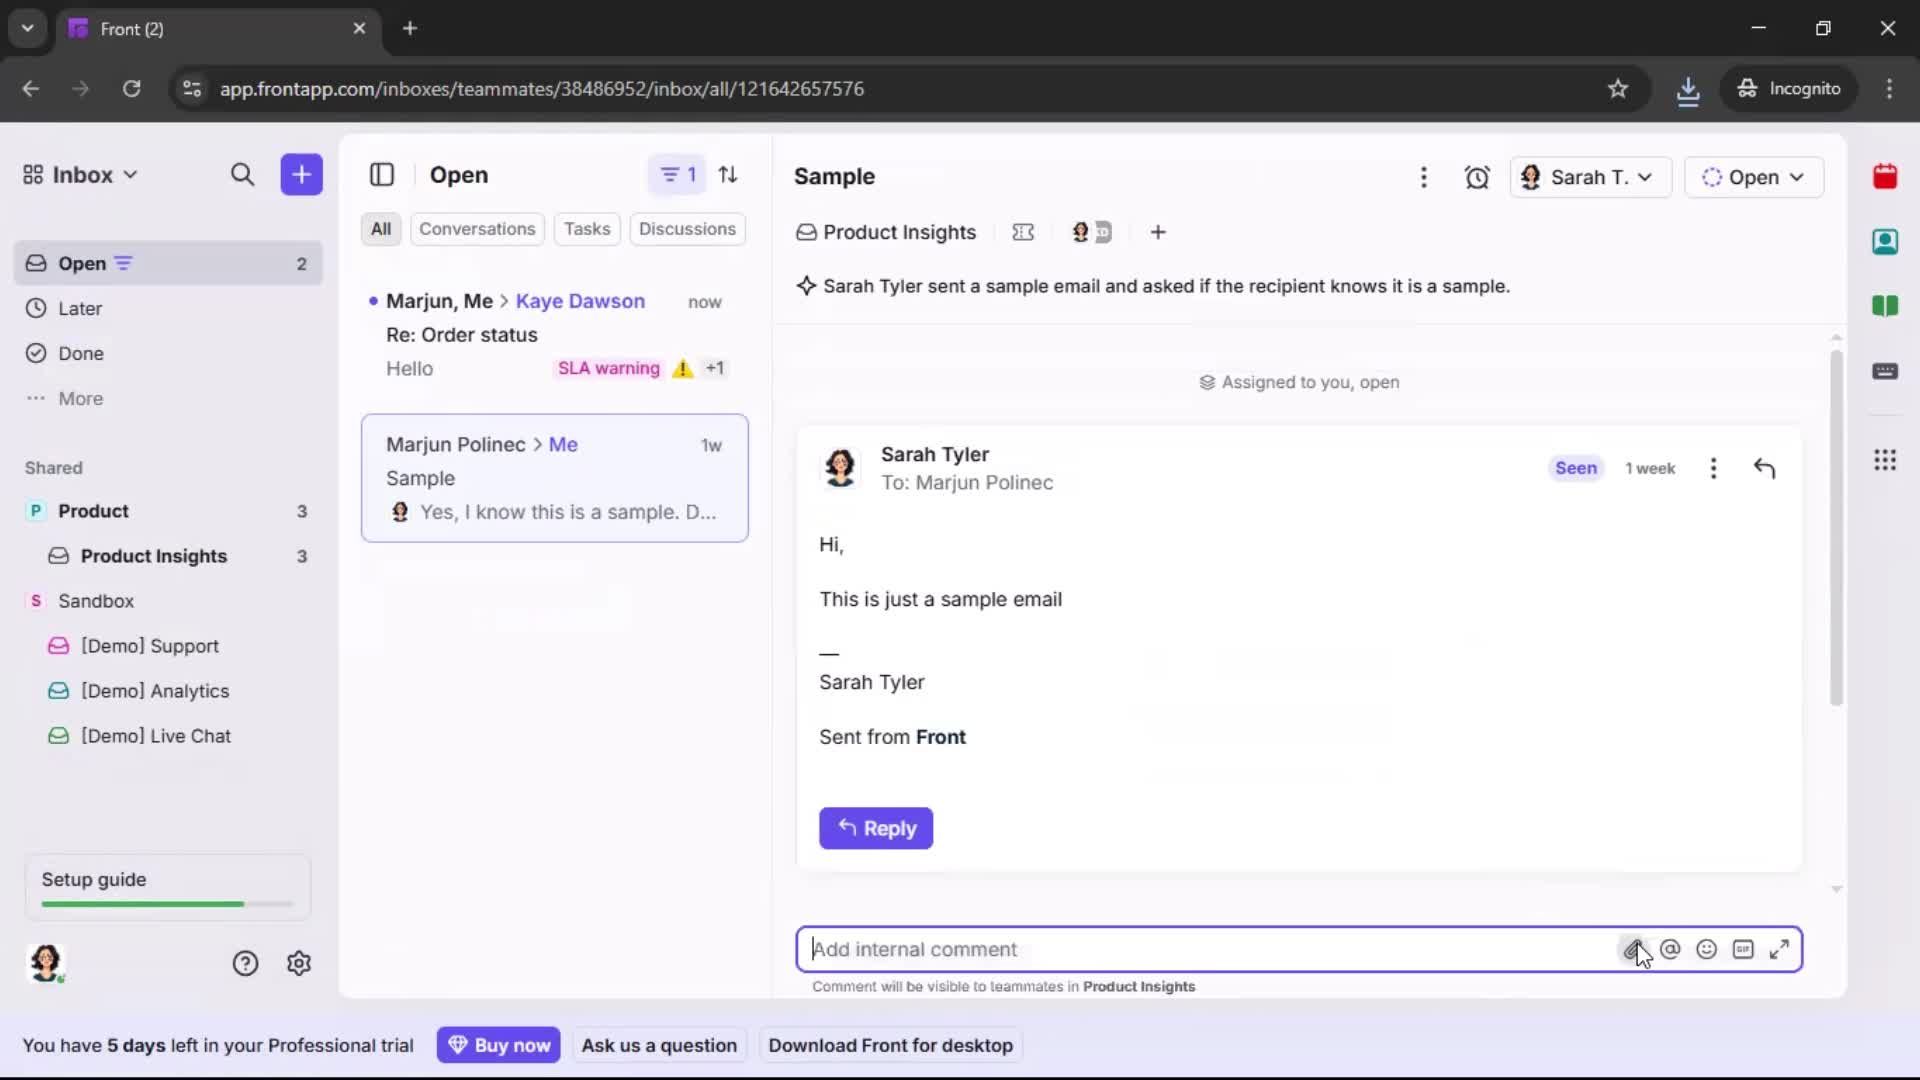Reply to Sarah Tyler's email
1920x1080 pixels.
pyautogui.click(x=875, y=828)
